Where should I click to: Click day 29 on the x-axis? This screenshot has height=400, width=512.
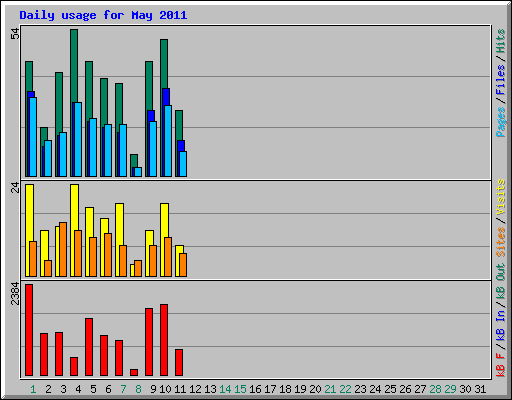pyautogui.click(x=450, y=389)
